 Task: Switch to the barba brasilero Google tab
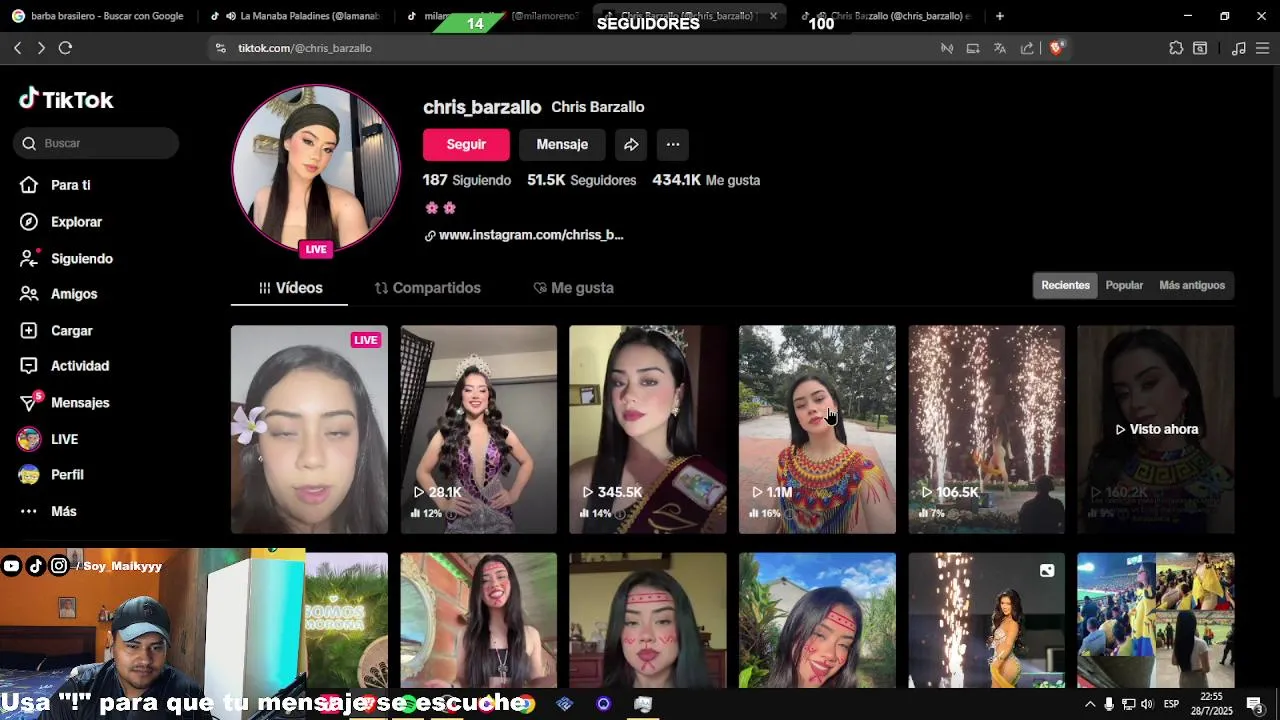click(x=97, y=16)
